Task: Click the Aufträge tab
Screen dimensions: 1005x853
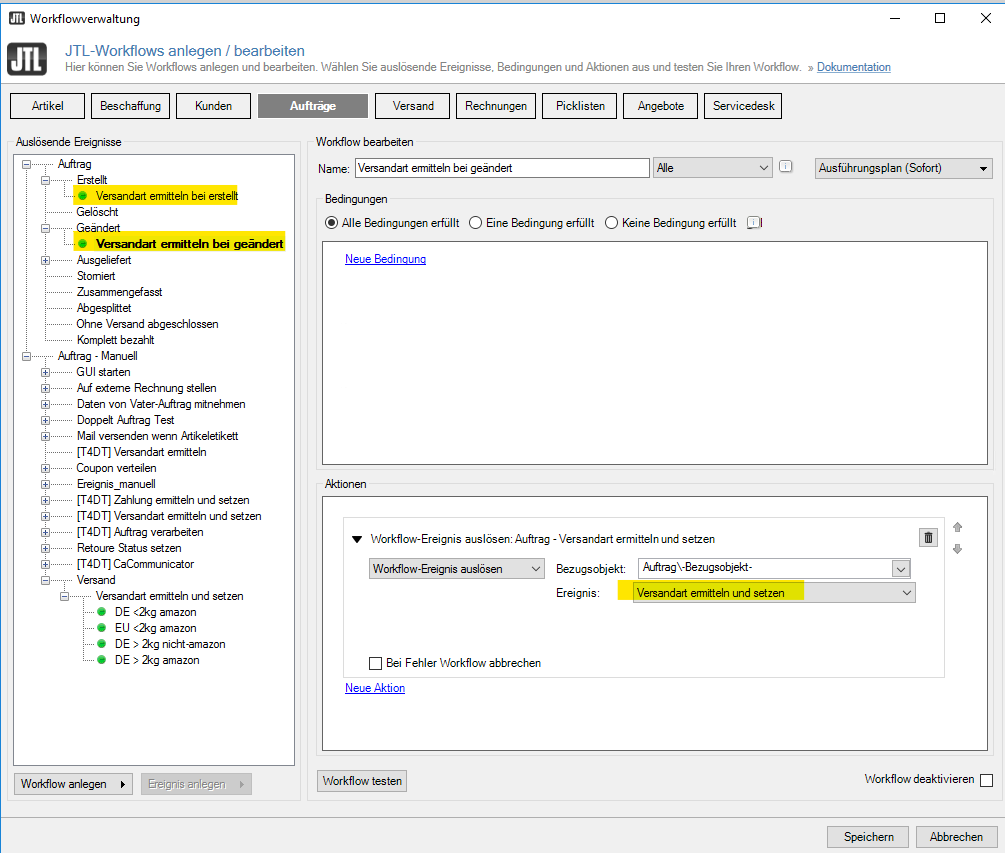Action: tap(313, 106)
